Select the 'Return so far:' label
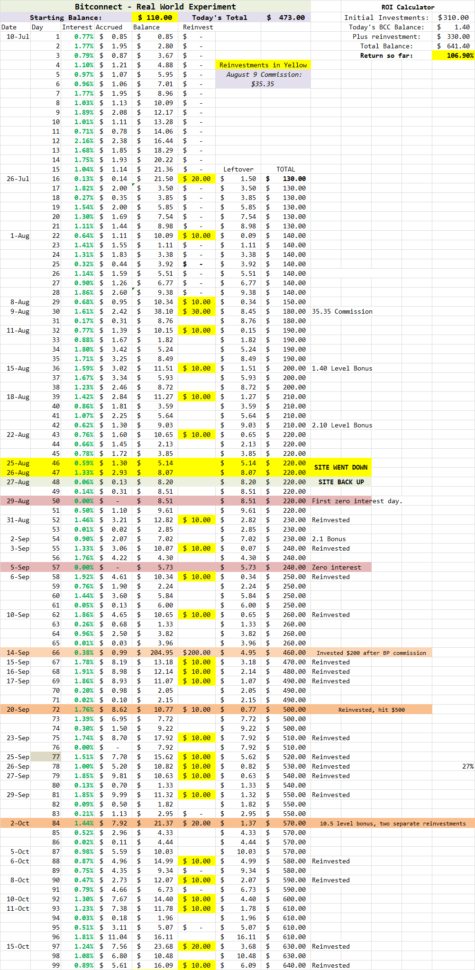 (x=388, y=55)
